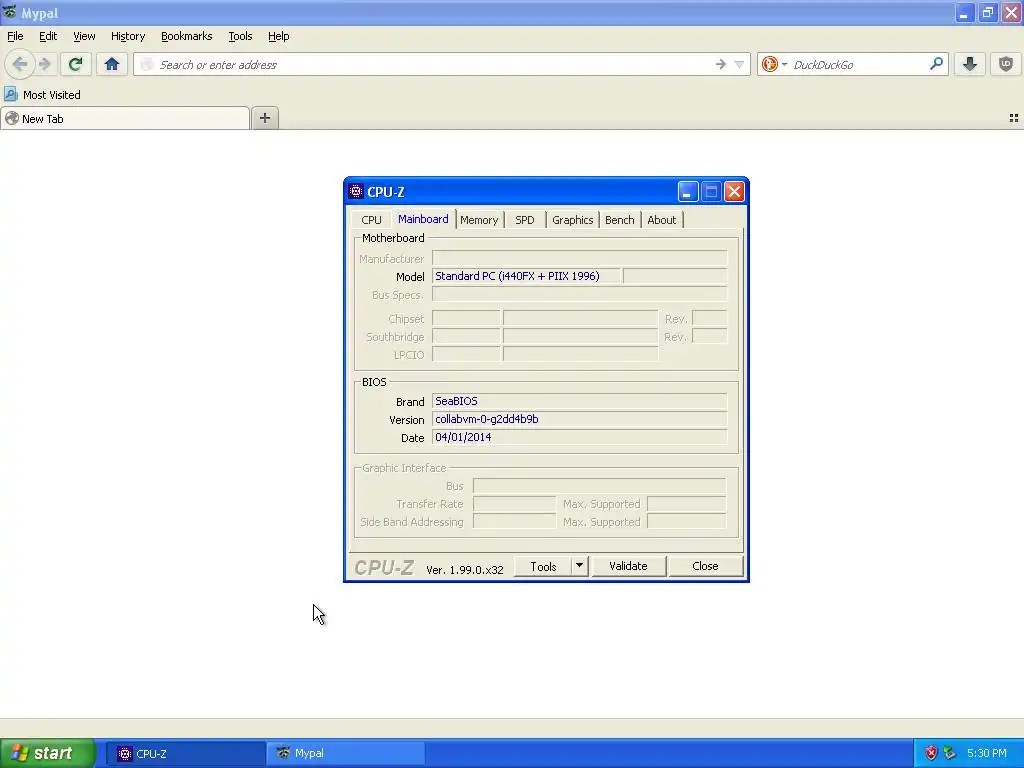
Task: Click the network connection tray icon
Action: (x=950, y=753)
